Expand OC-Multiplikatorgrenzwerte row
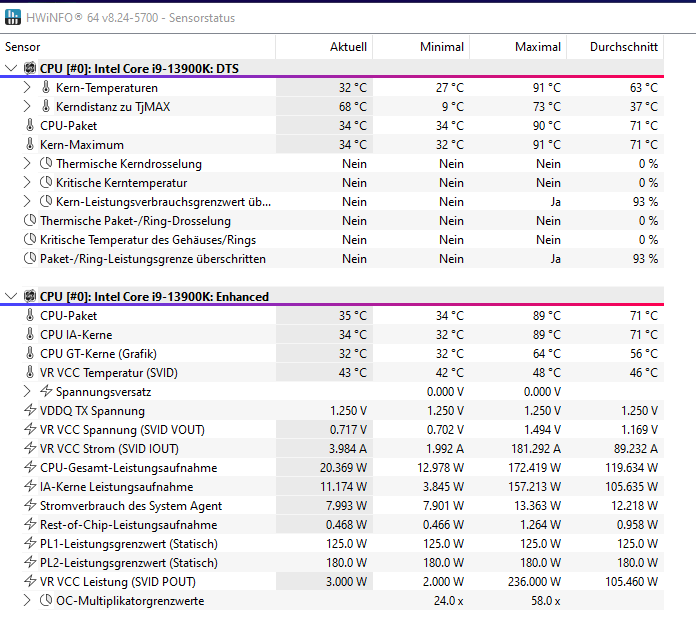The image size is (696, 628). click(x=27, y=600)
